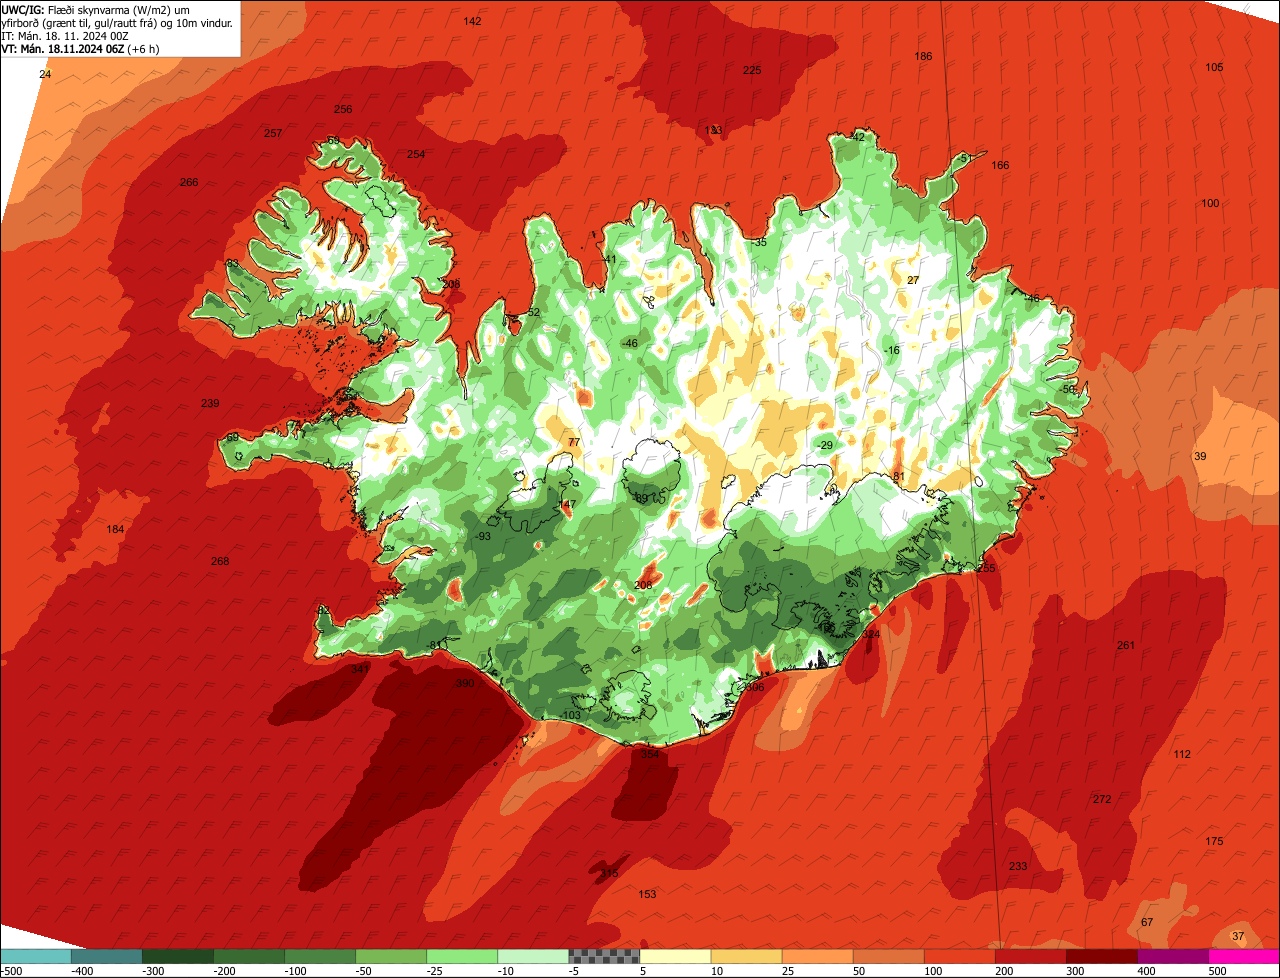
Task: Pick the legend swatch between -100 and -50
Action: click(x=320, y=956)
